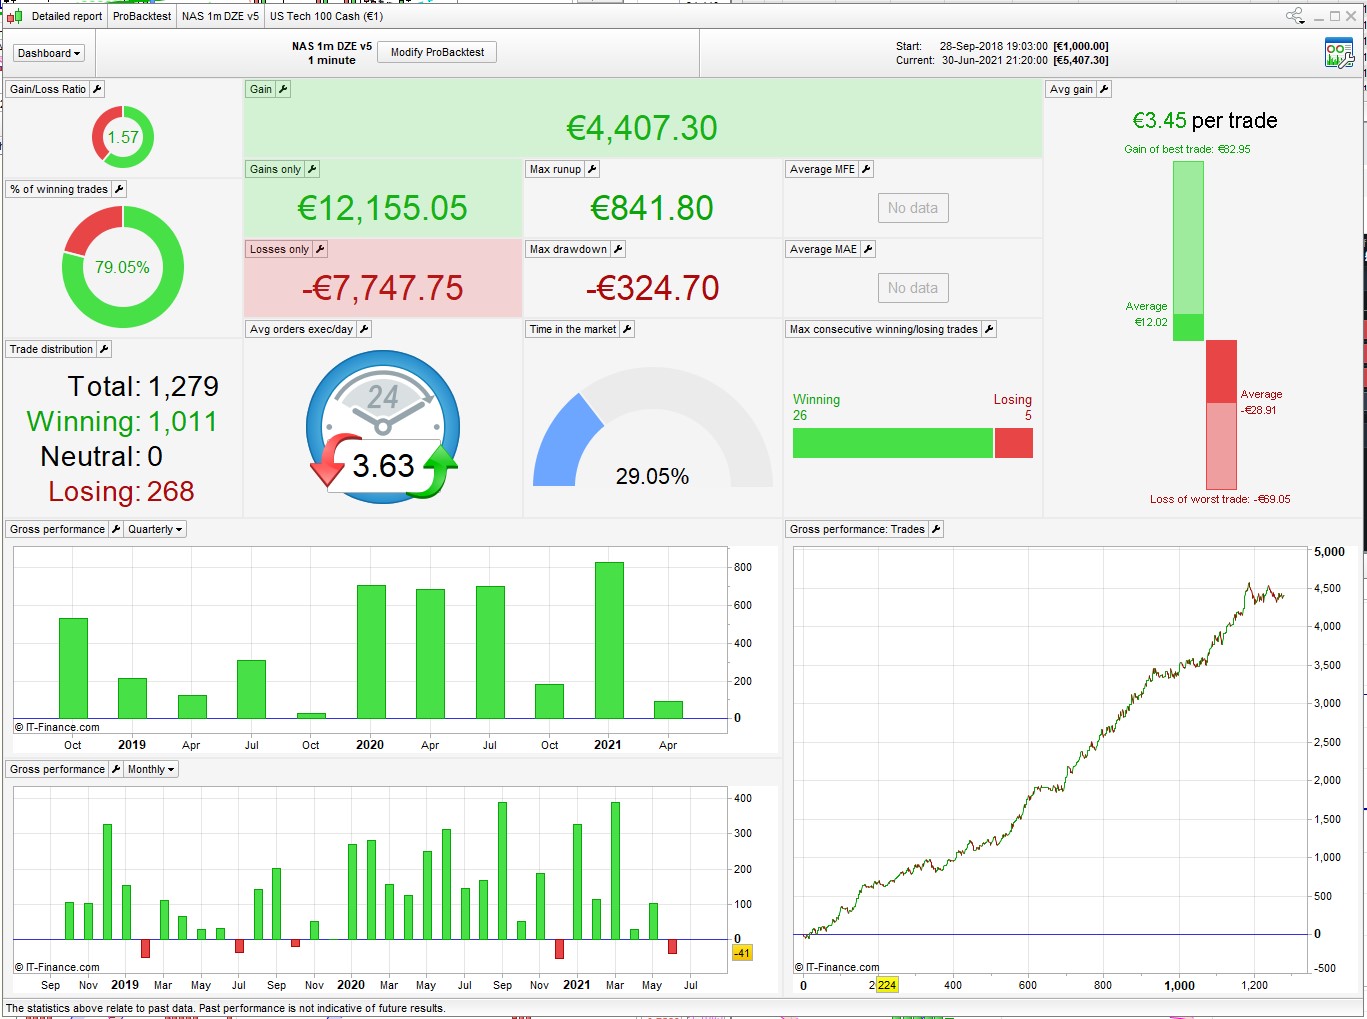Click the Gain of best trade: €82.95 label
Screen dimensions: 1367x1019
tap(1187, 149)
